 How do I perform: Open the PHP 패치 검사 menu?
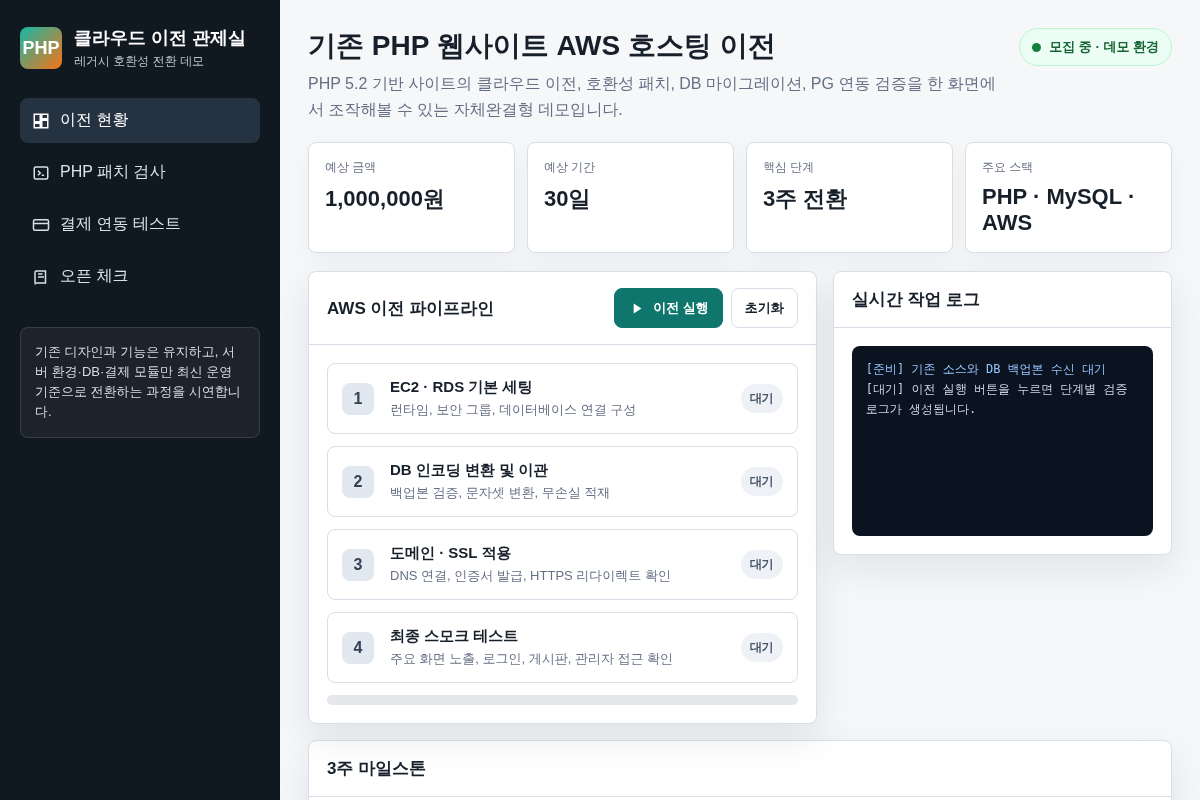pyautogui.click(x=140, y=172)
